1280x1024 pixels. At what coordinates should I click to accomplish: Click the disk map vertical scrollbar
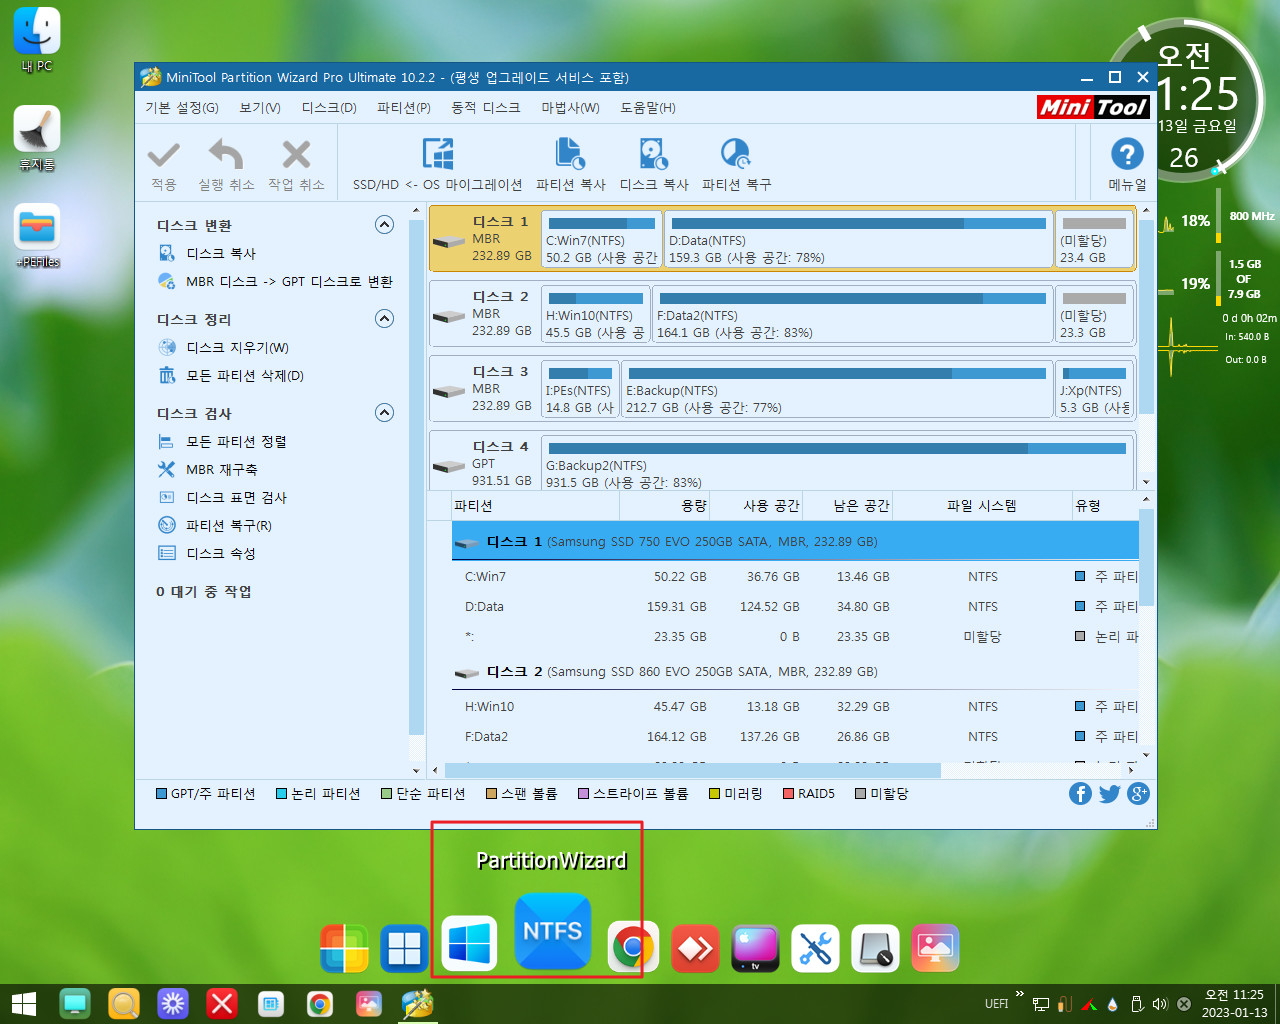1146,315
